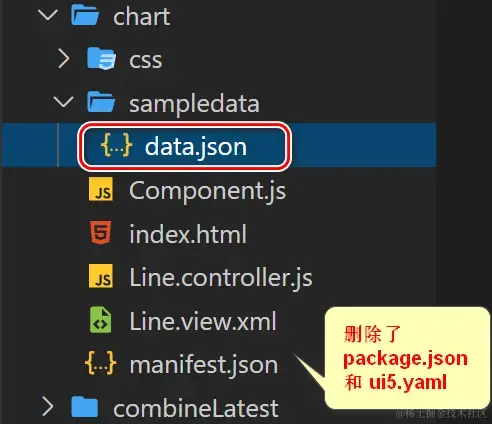The height and width of the screenshot is (424, 492).
Task: Click the css folder icon
Action: (101, 59)
